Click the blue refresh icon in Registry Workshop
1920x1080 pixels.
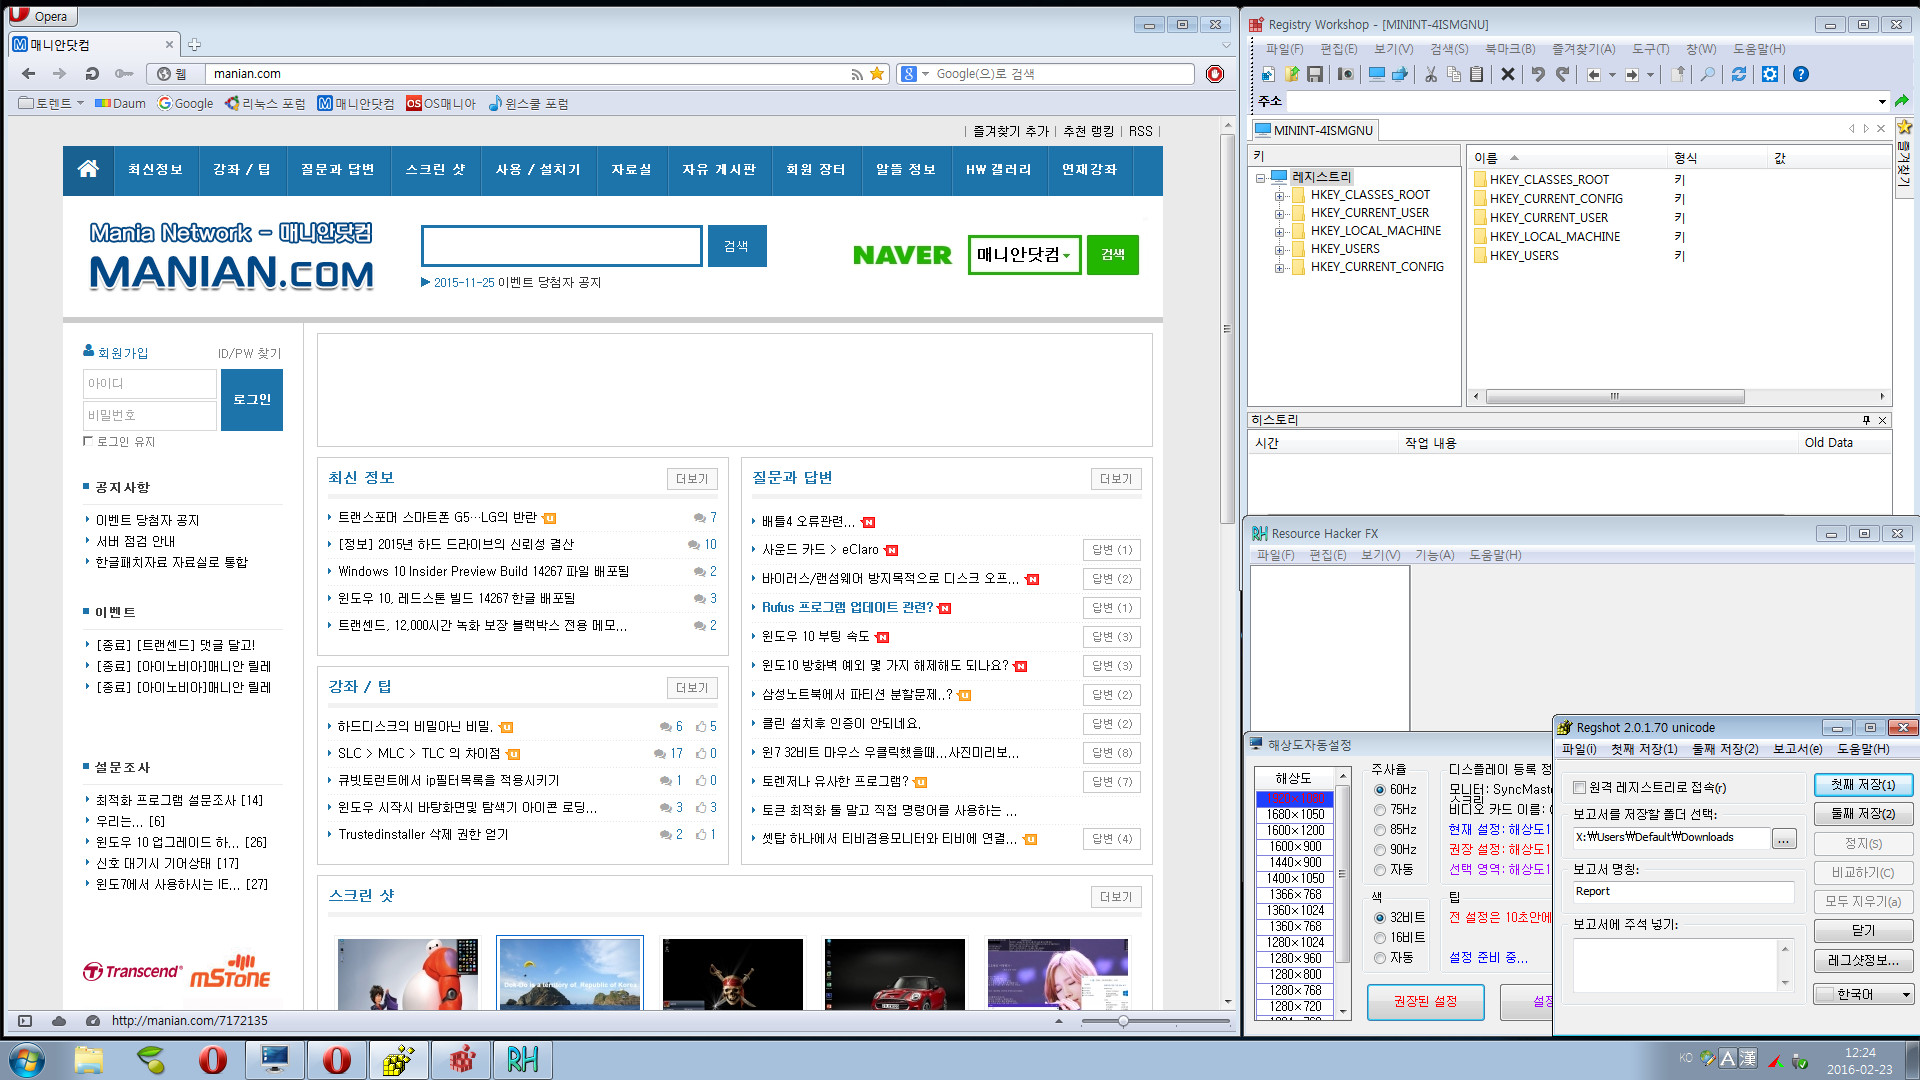(1739, 74)
